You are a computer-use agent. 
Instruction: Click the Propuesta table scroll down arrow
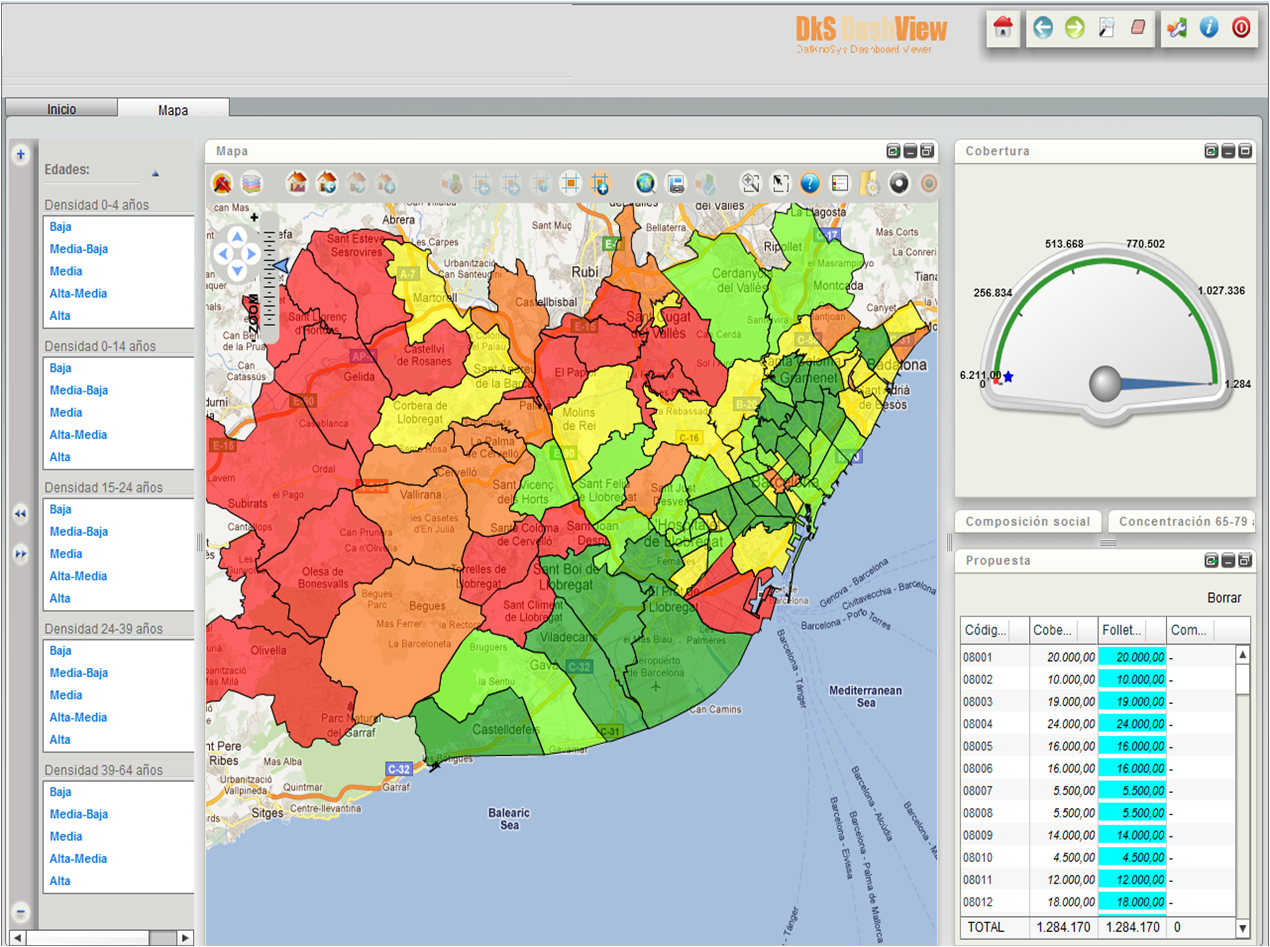coord(1243,929)
